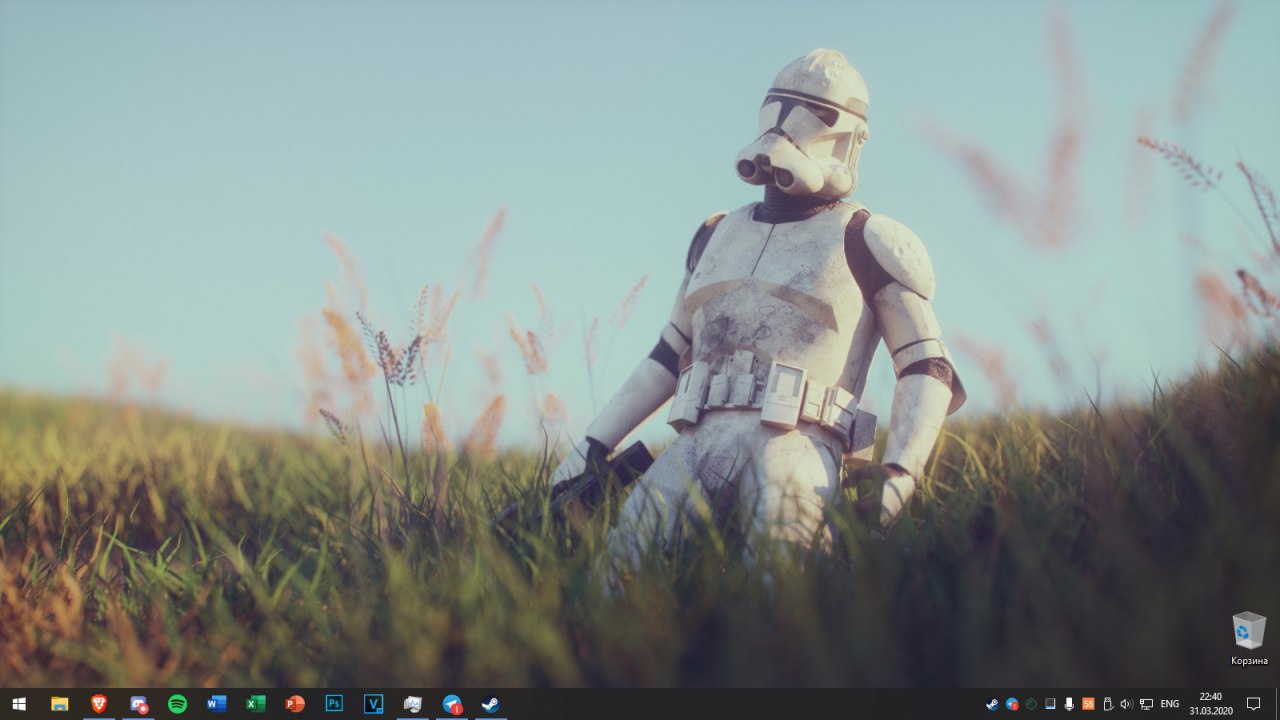
Task: Click the microphone icon in the system tray
Action: coord(1069,704)
